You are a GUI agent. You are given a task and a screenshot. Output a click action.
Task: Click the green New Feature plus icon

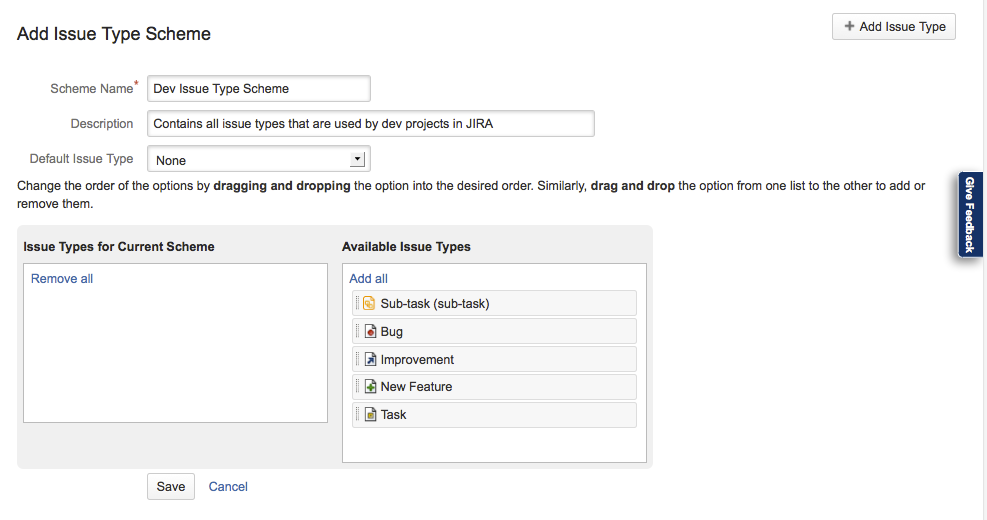[x=369, y=387]
